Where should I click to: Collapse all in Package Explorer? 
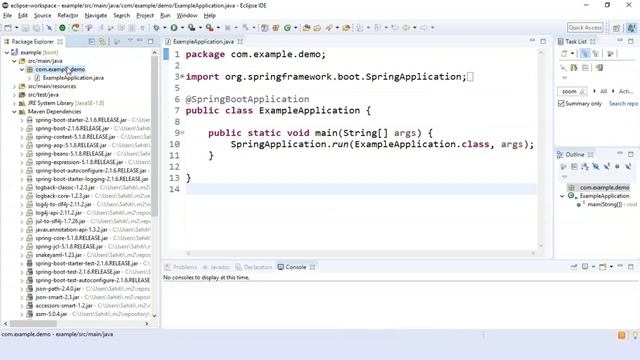(x=91, y=42)
